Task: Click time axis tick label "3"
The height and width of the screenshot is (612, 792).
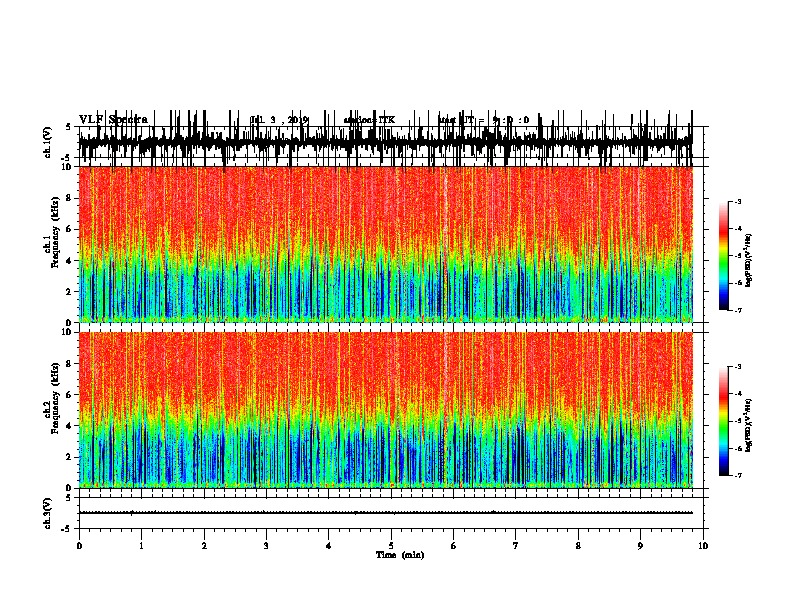Action: tap(266, 546)
